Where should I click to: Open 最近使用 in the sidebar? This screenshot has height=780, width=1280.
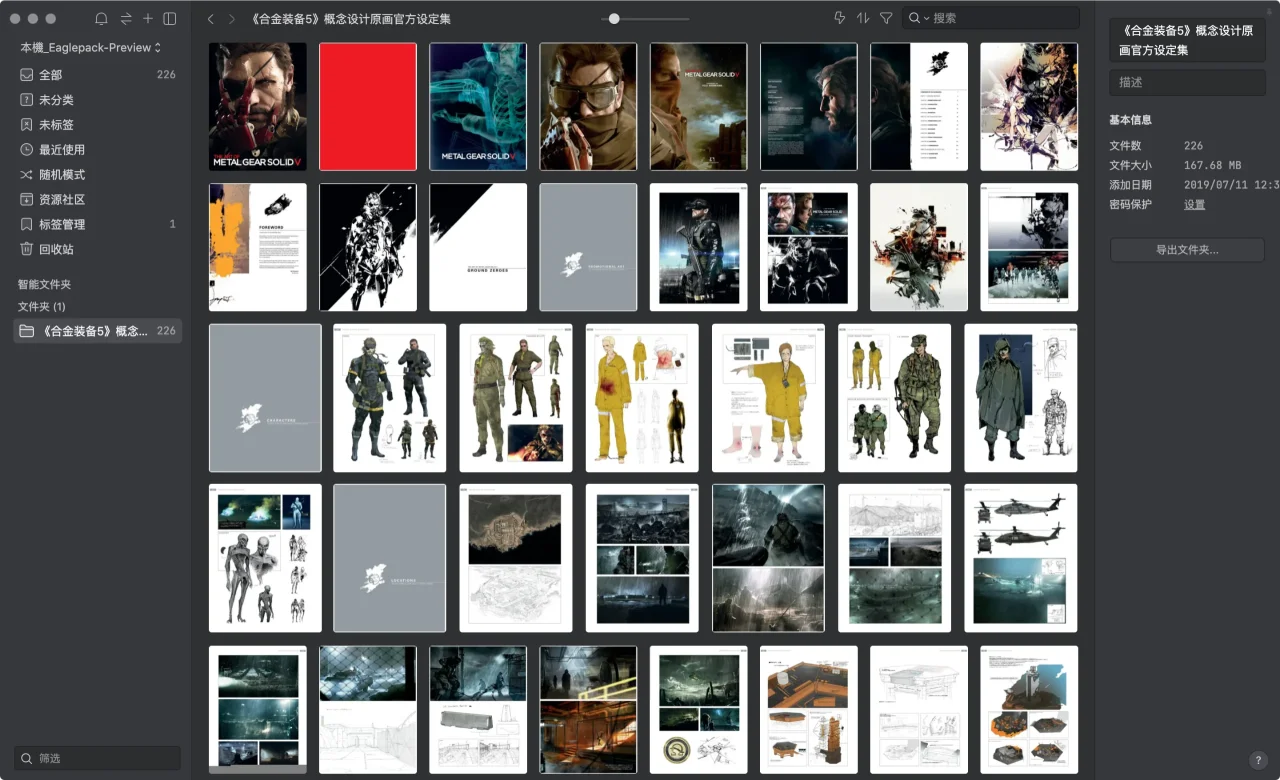[x=97, y=150]
